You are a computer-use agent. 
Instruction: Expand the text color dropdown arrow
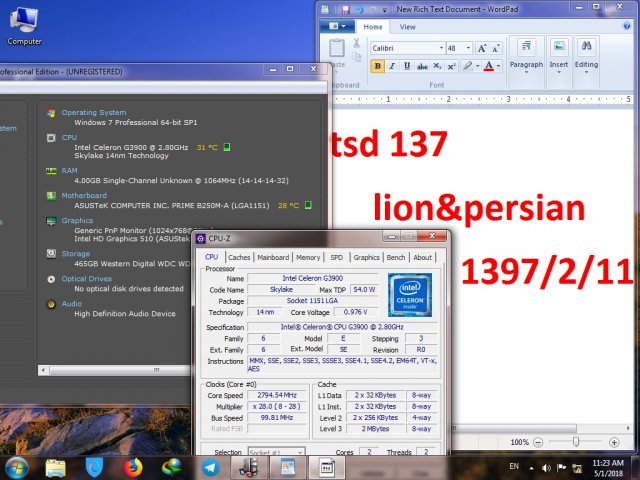point(500,66)
